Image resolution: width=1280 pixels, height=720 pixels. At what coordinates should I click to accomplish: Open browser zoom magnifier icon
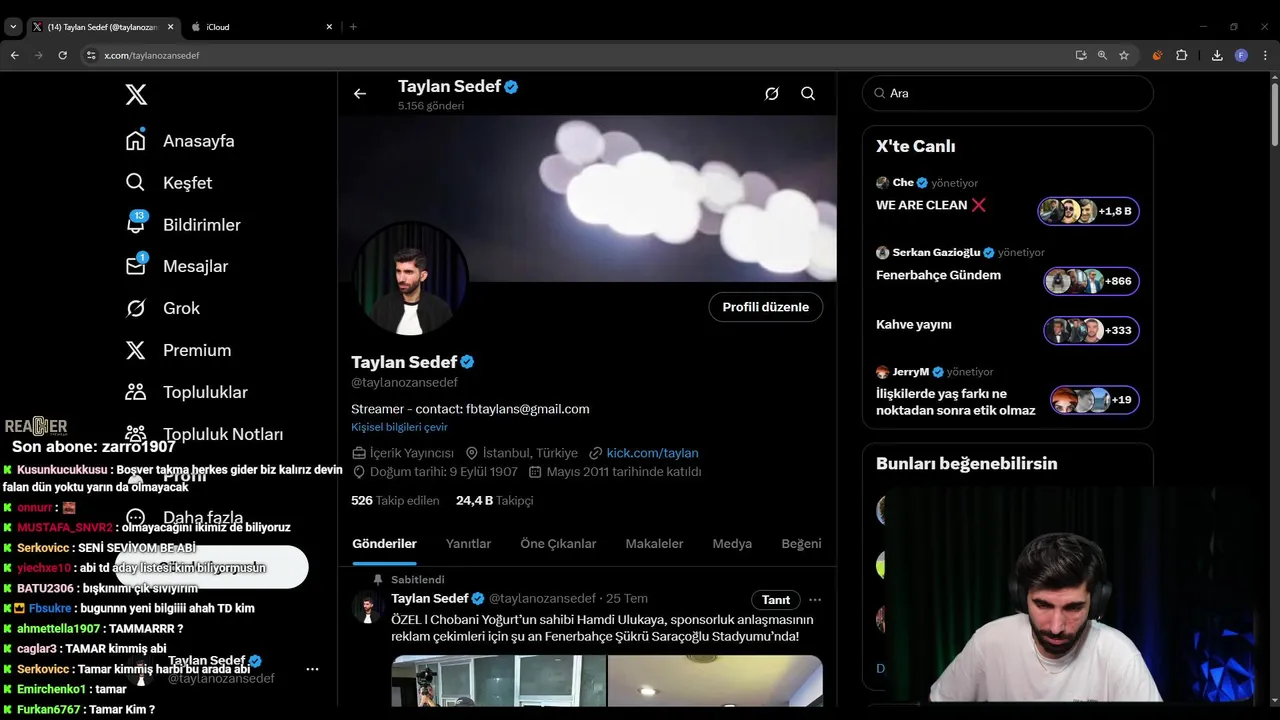click(x=1102, y=55)
